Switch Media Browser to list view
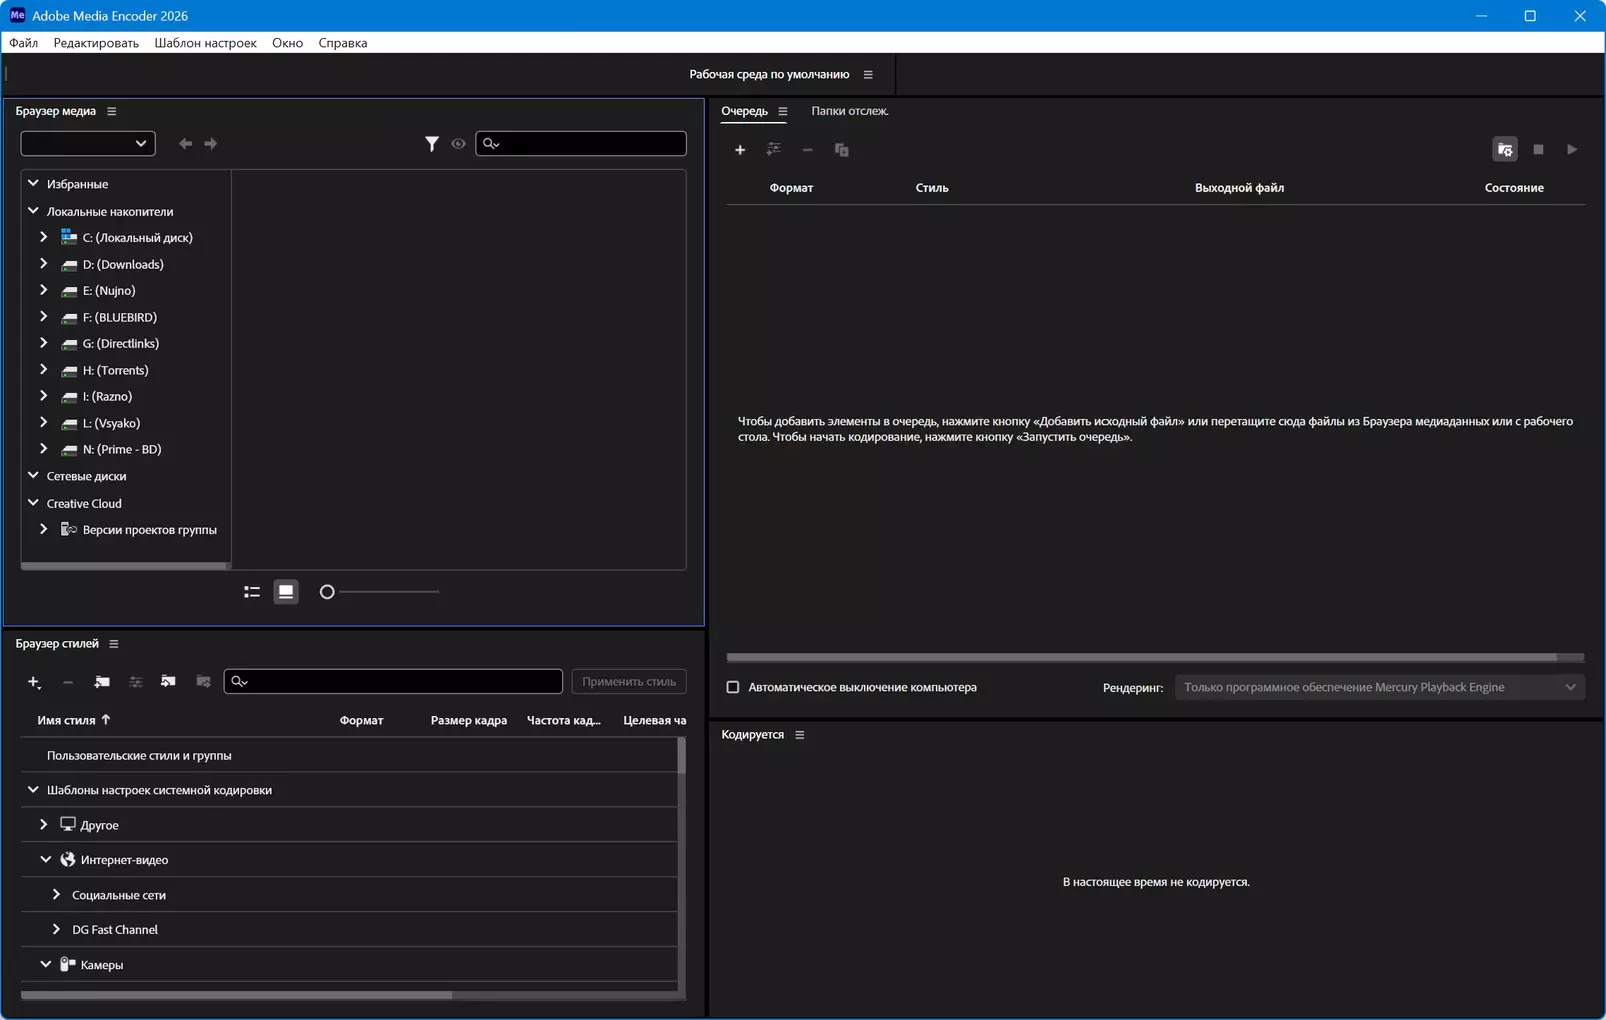This screenshot has width=1606, height=1020. tap(252, 592)
